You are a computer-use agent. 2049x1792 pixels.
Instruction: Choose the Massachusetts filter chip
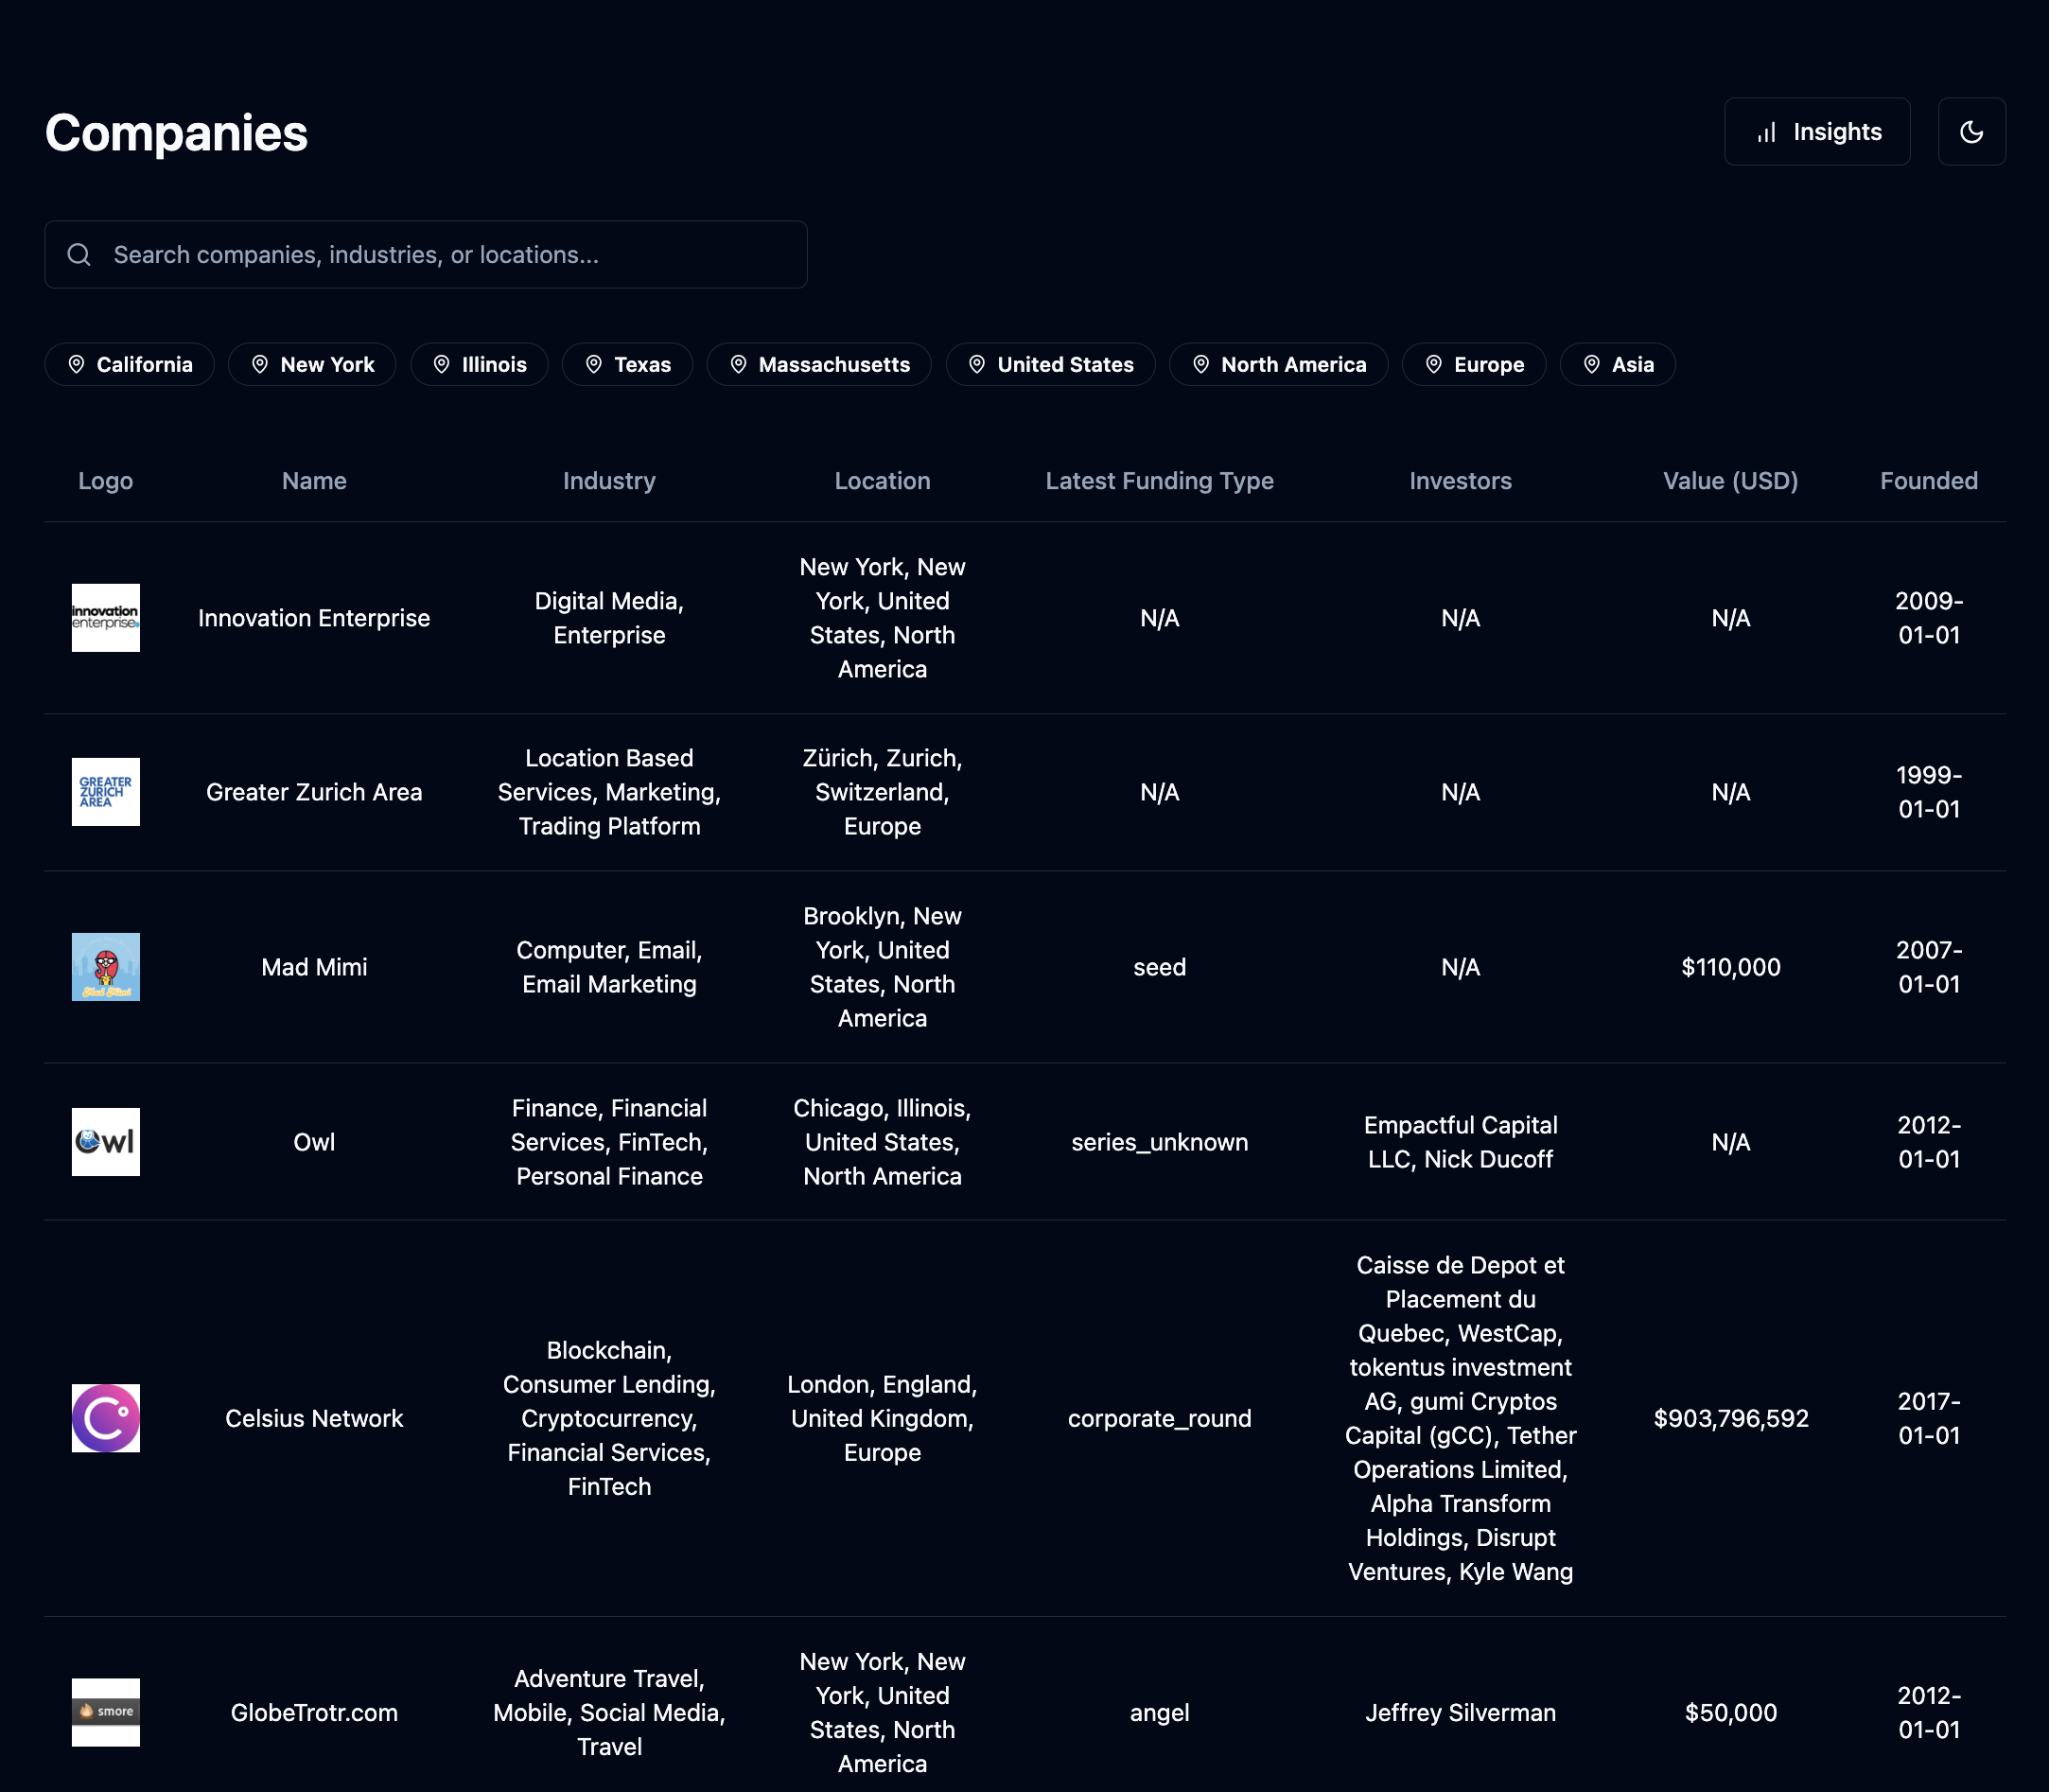[818, 365]
